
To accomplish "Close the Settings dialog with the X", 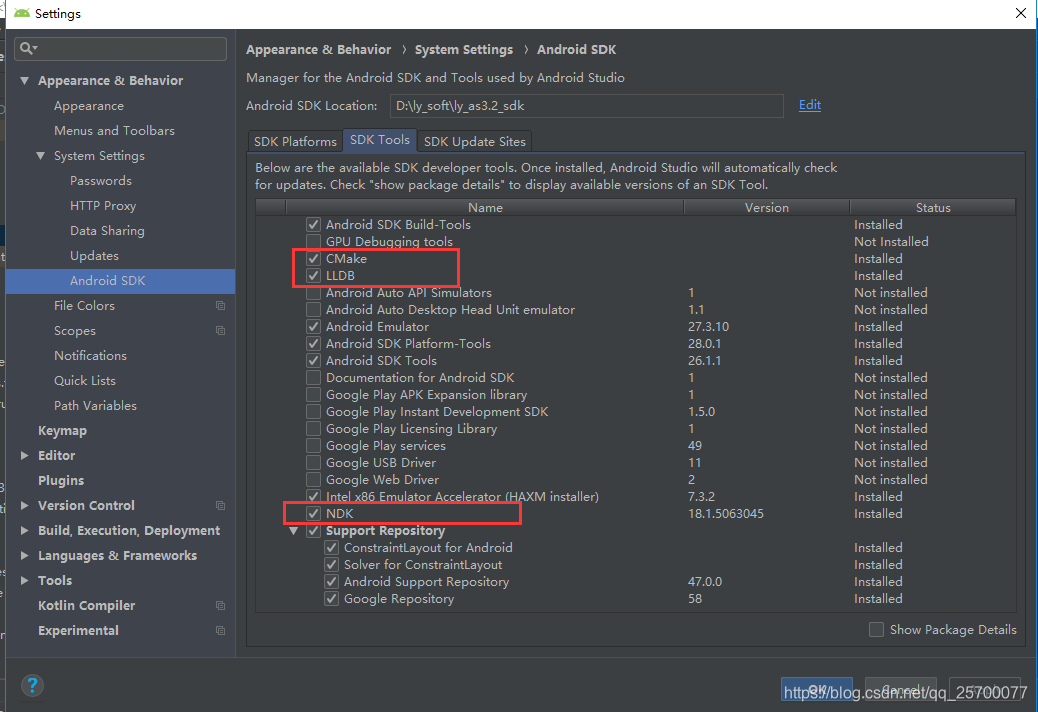I will coord(1021,13).
